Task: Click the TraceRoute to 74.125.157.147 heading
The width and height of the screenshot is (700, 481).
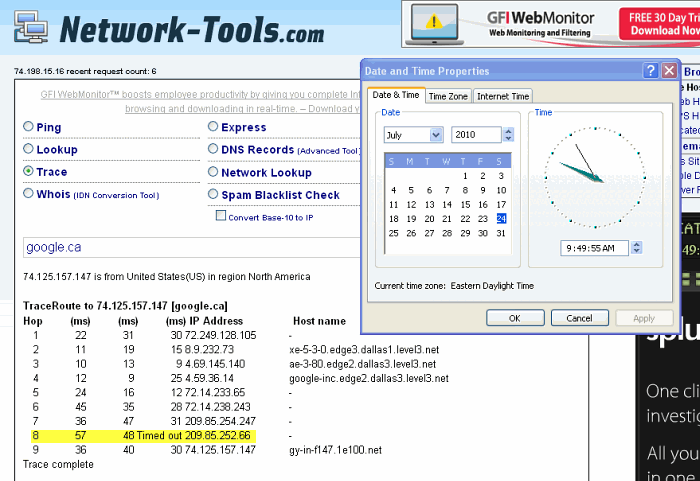Action: click(x=125, y=306)
